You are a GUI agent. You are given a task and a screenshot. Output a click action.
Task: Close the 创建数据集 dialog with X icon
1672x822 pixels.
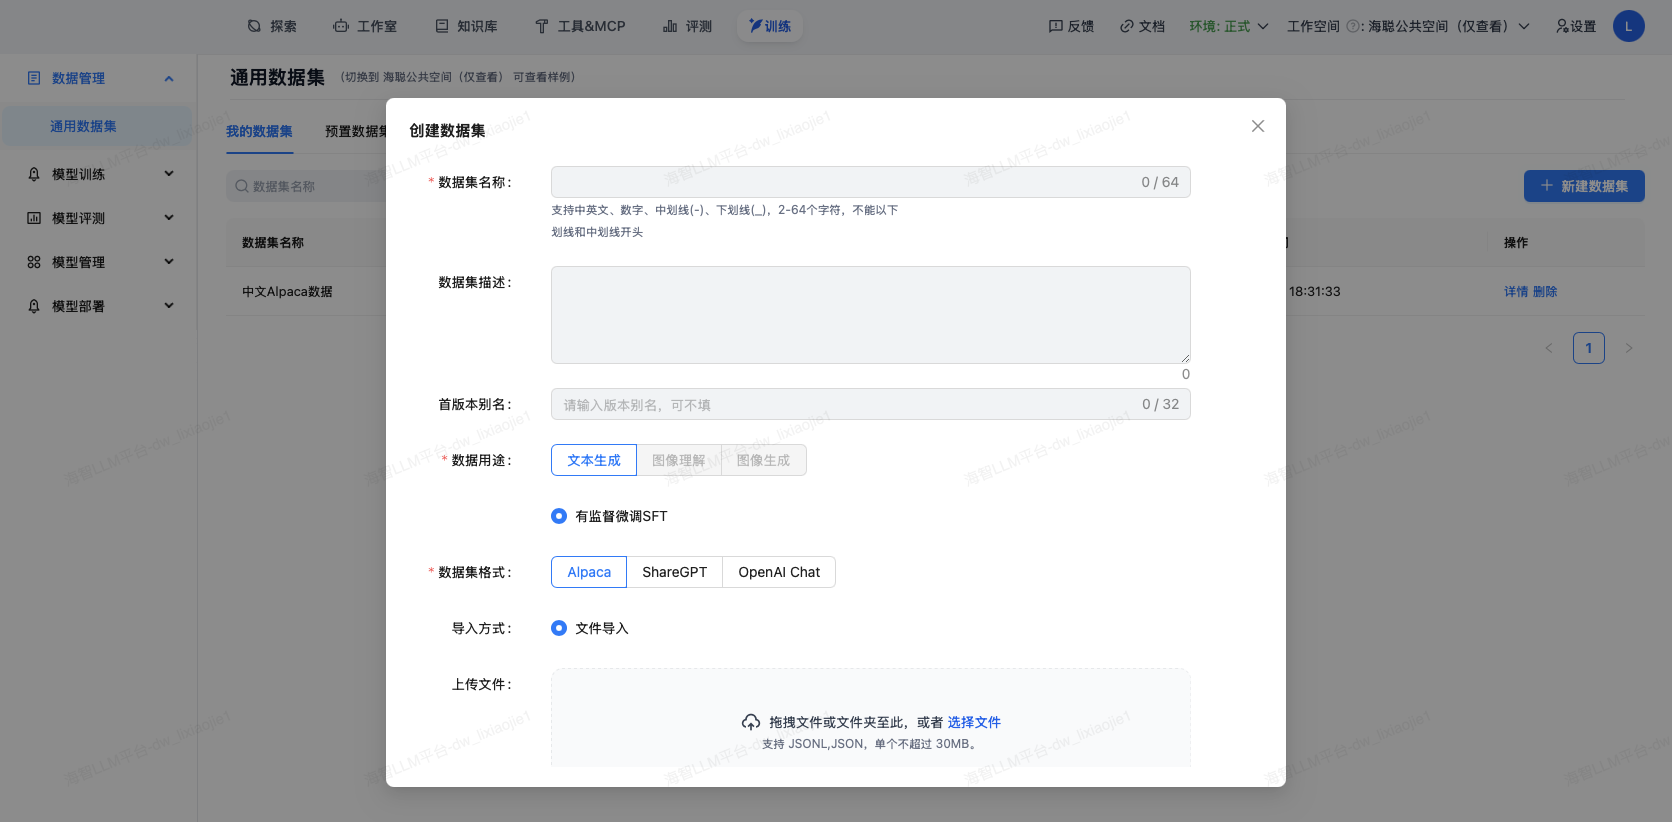[1257, 126]
